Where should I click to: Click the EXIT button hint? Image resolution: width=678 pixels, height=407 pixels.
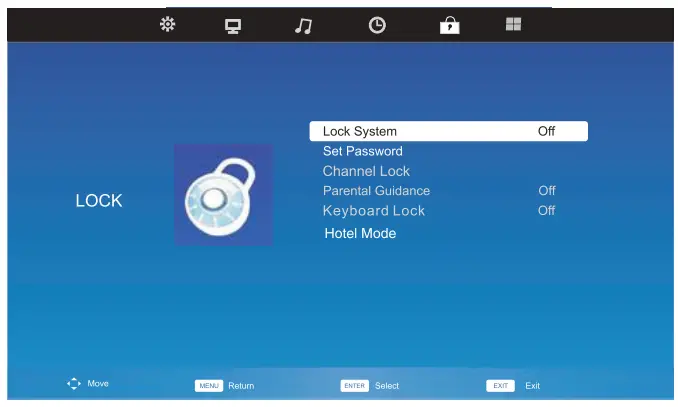500,386
